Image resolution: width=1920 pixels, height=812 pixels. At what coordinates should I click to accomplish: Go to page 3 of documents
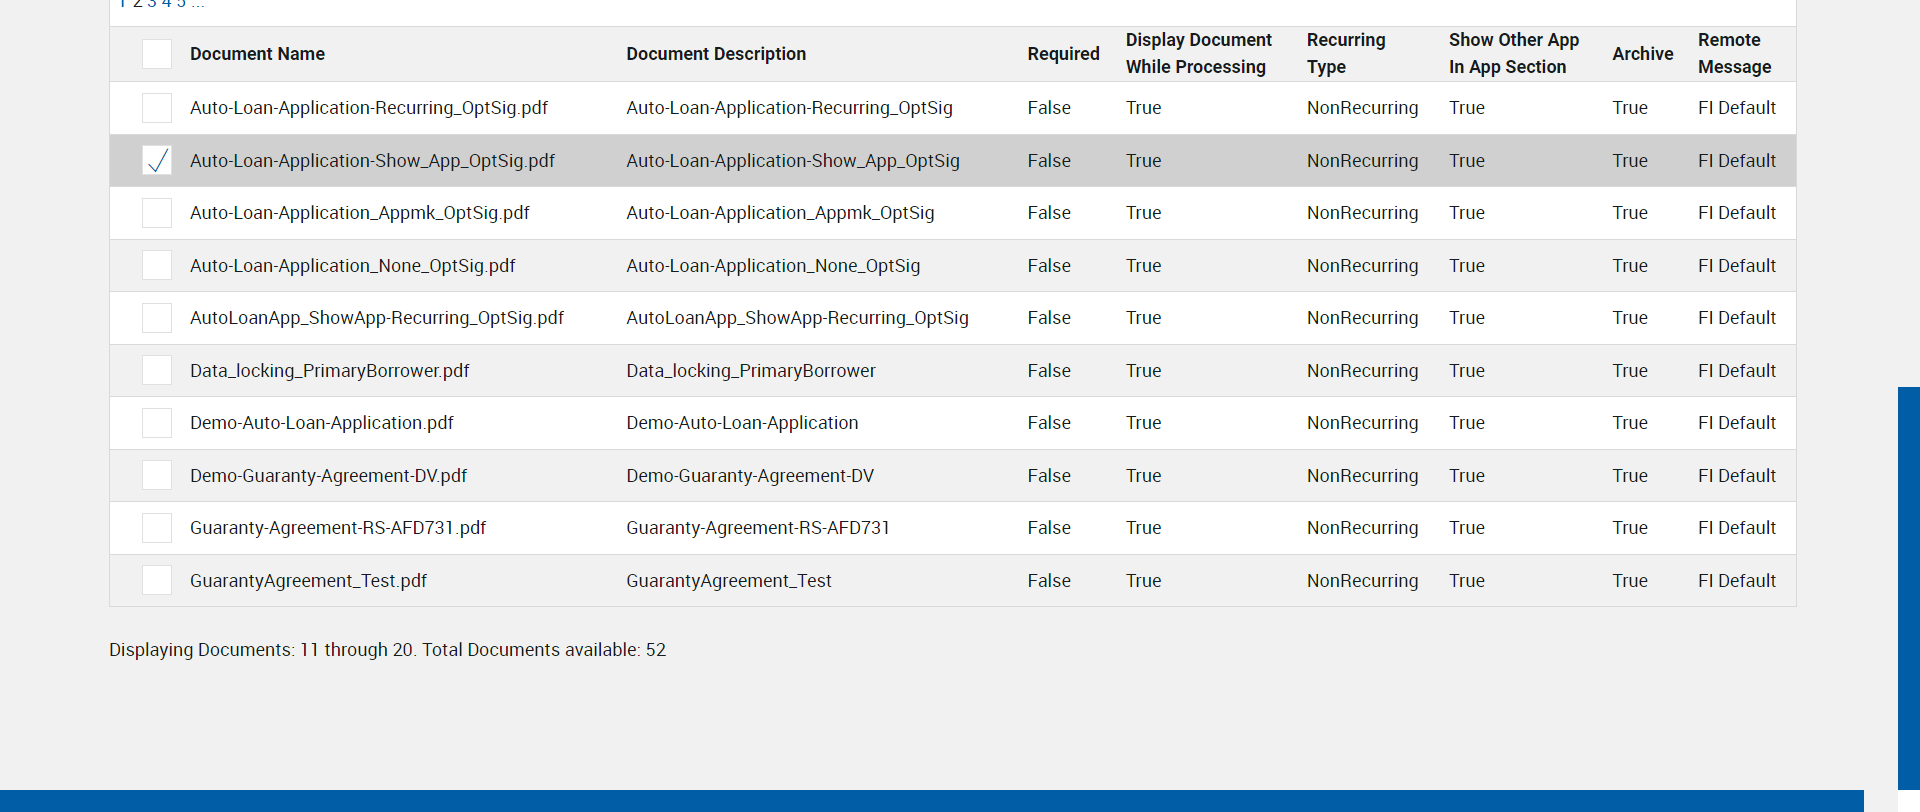(x=152, y=4)
